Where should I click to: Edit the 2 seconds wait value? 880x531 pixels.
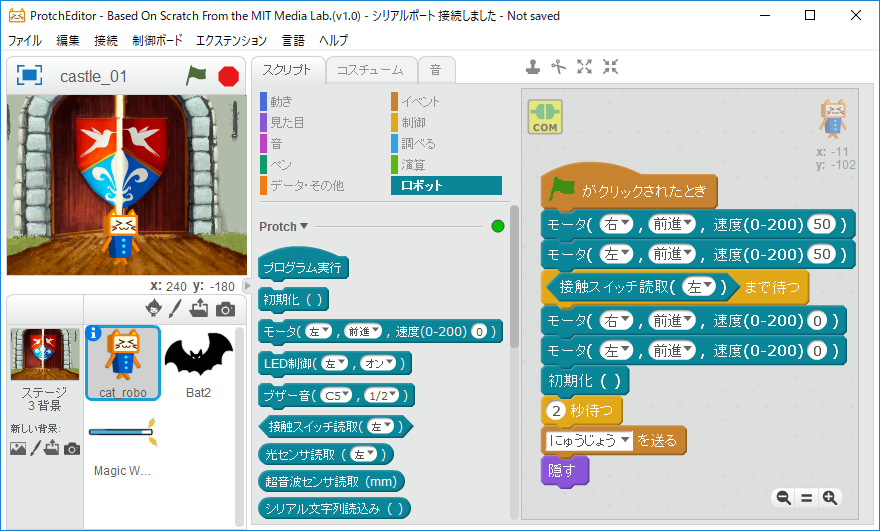point(556,410)
